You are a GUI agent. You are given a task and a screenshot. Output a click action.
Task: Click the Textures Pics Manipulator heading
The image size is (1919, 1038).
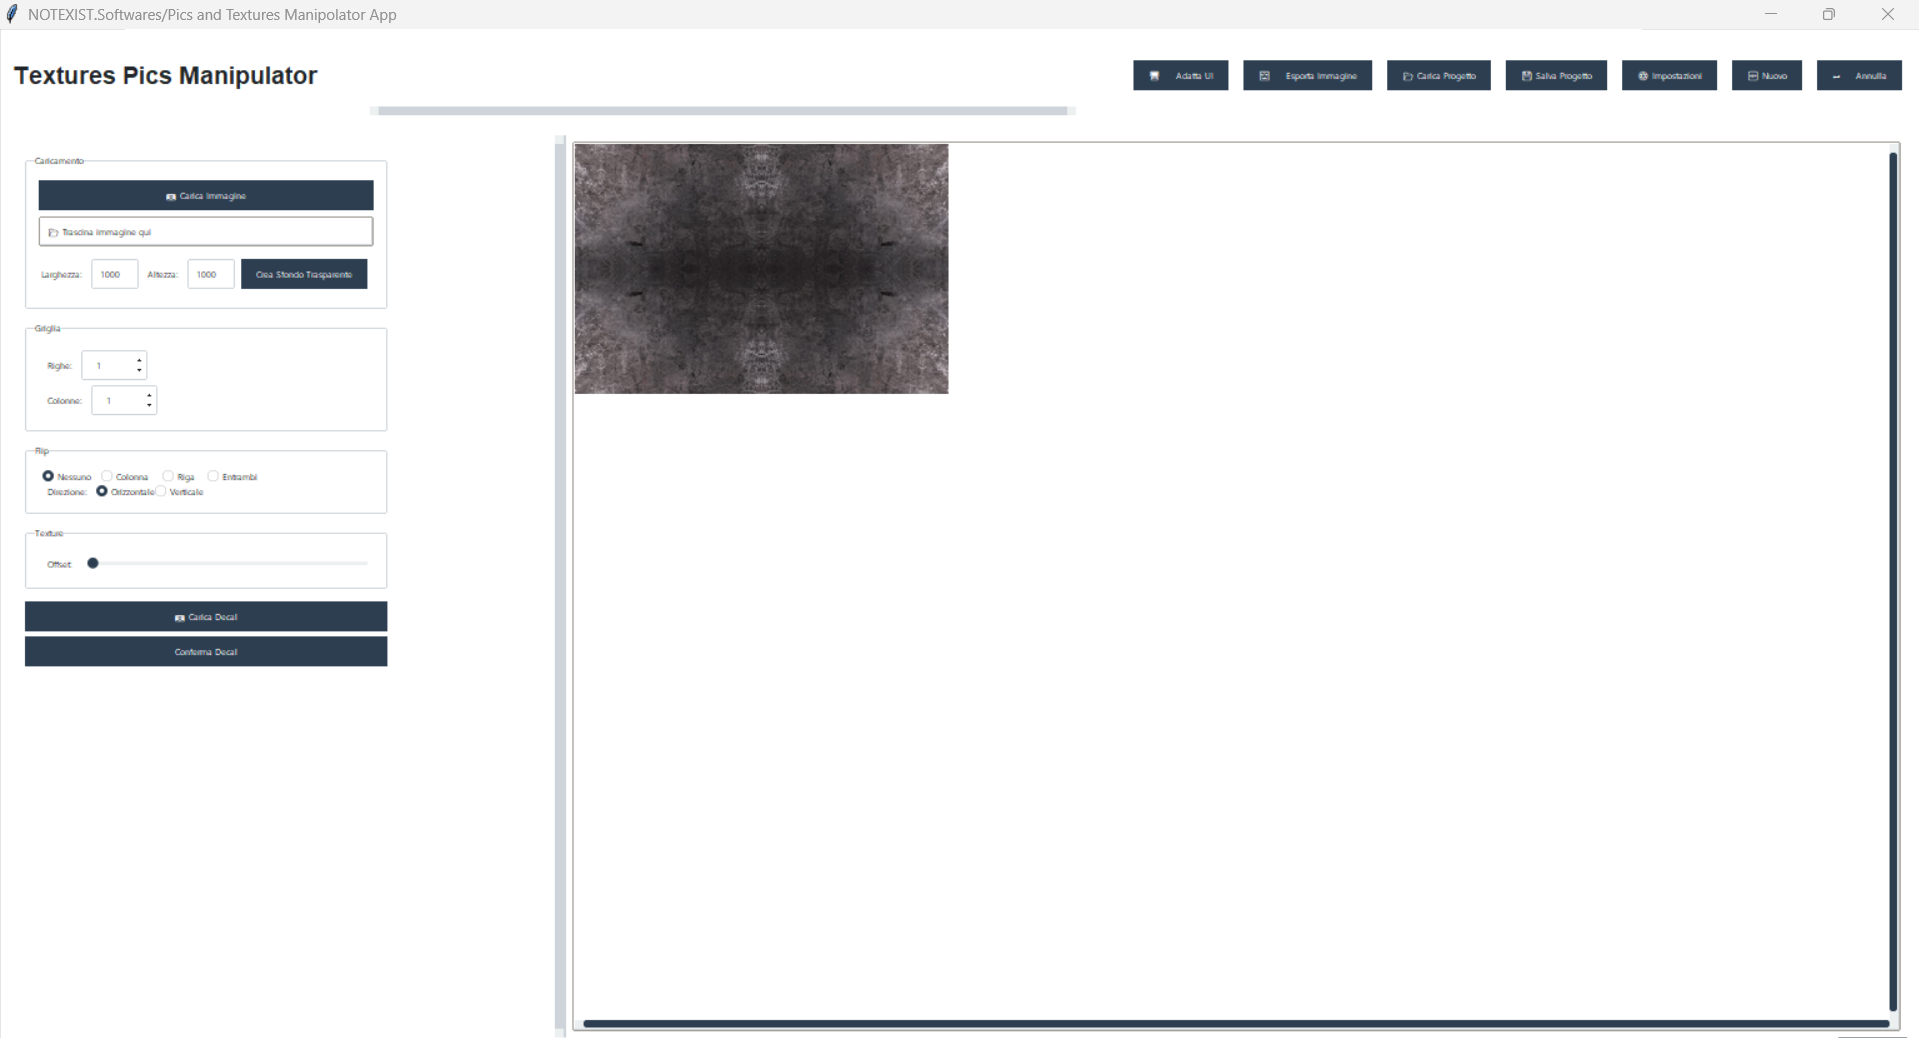[165, 76]
